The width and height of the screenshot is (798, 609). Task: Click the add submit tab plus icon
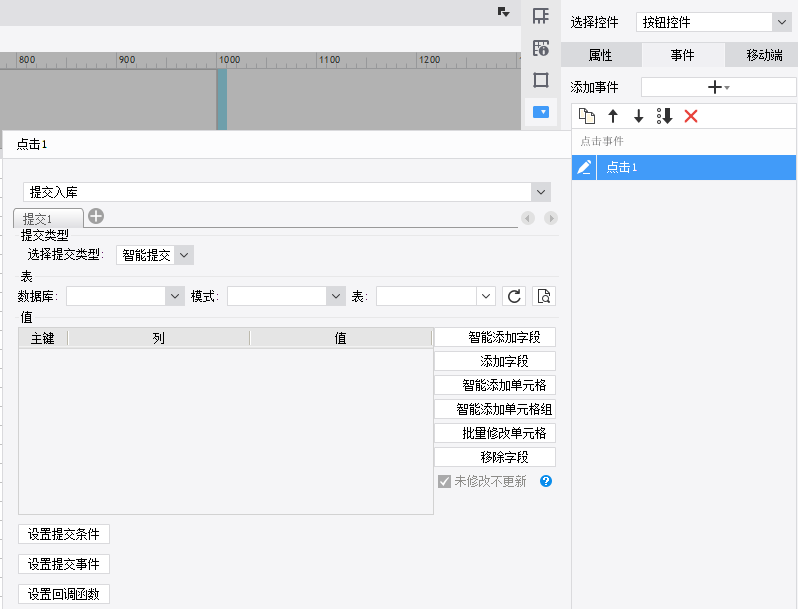click(96, 216)
